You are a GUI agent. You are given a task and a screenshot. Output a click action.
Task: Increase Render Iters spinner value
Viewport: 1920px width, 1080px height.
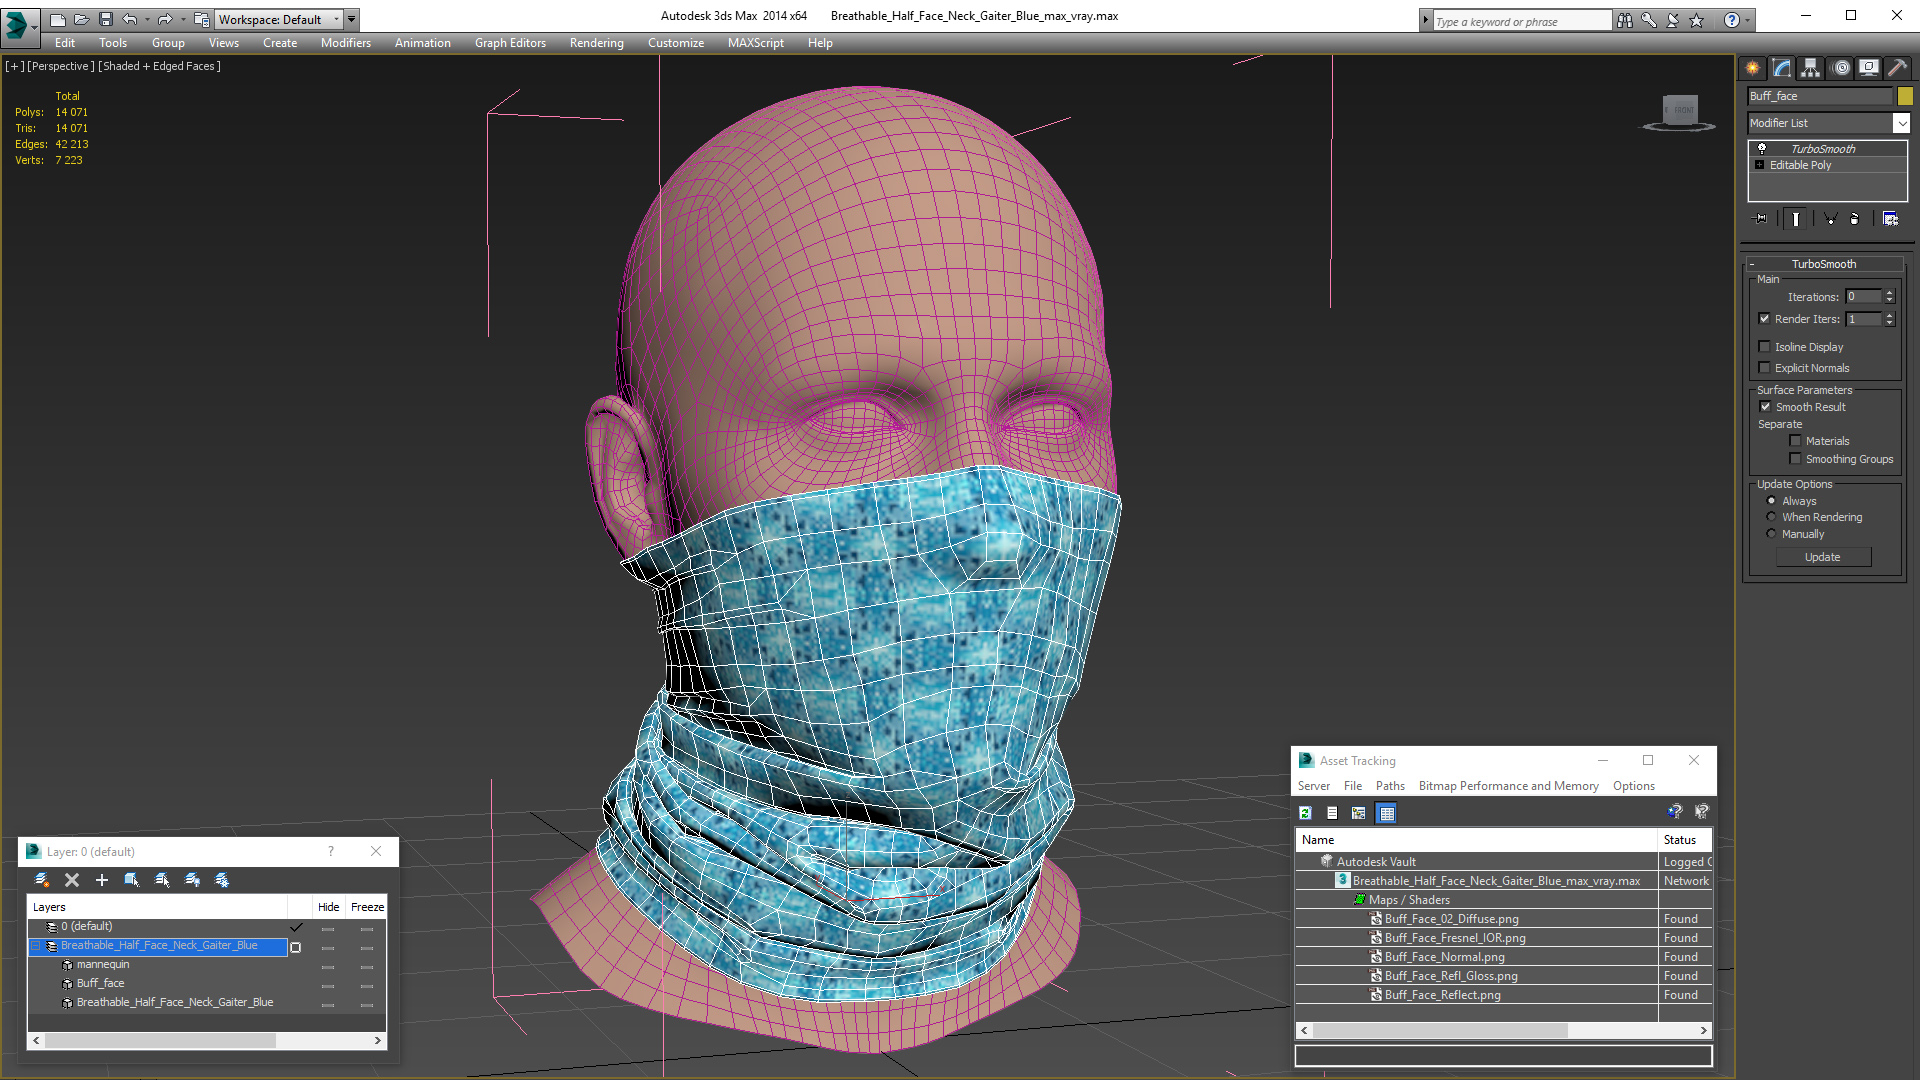(x=1889, y=315)
